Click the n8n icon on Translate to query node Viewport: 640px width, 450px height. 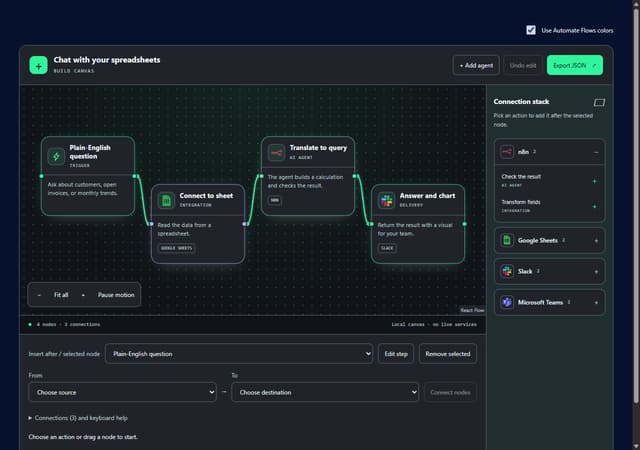coord(276,153)
